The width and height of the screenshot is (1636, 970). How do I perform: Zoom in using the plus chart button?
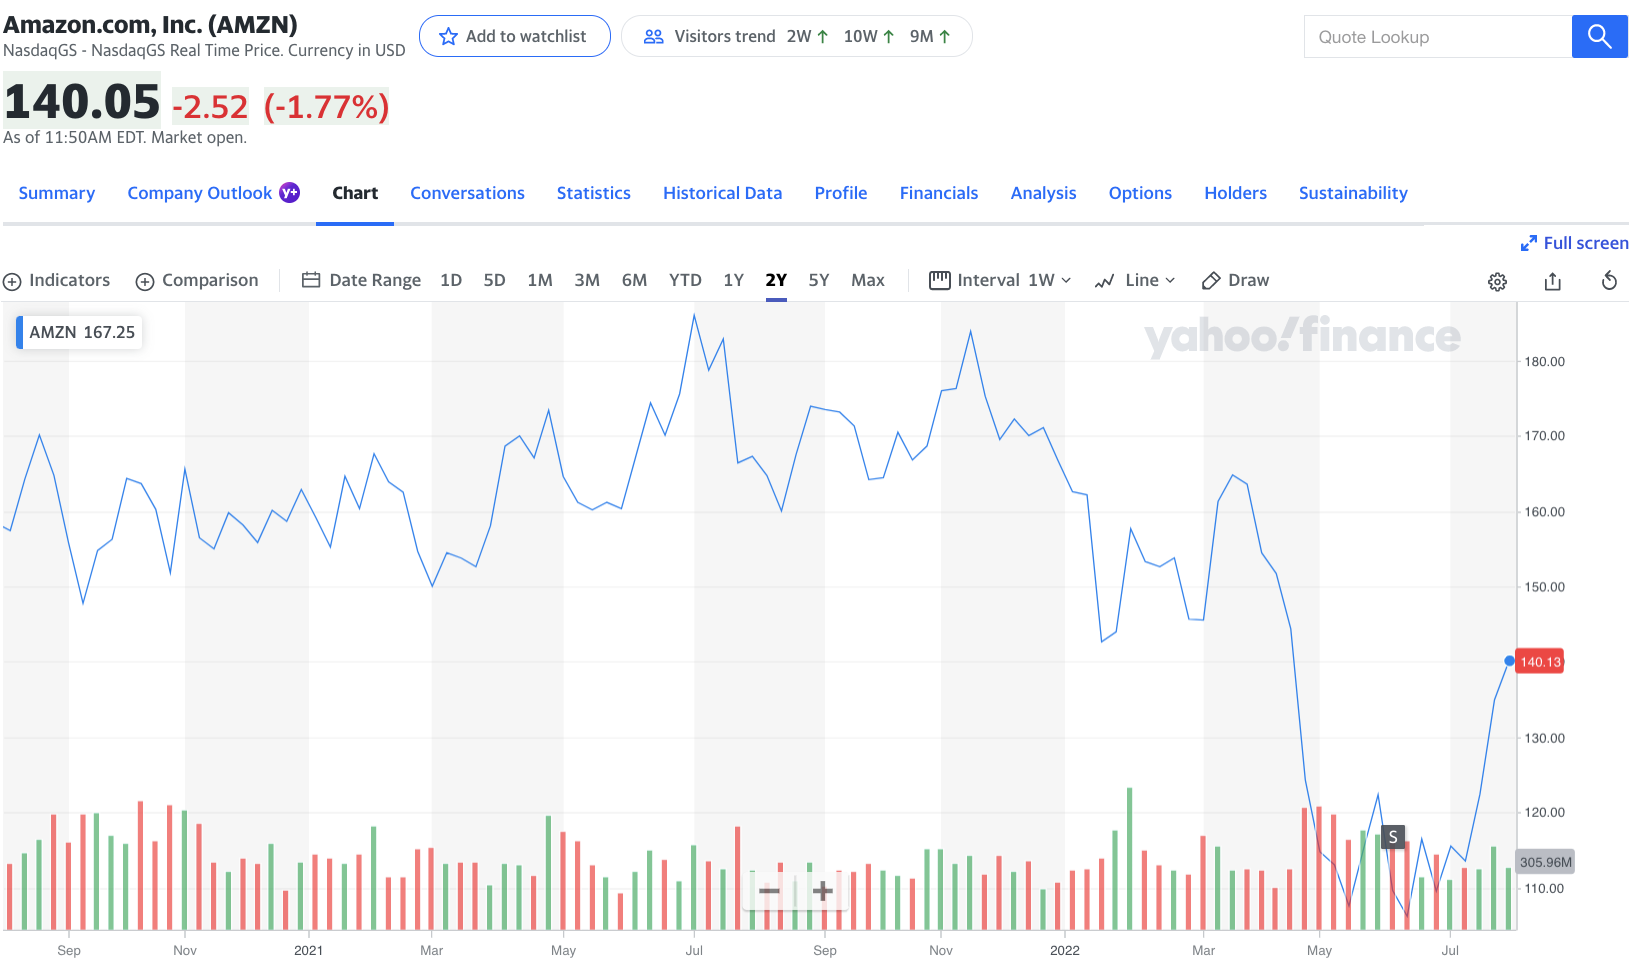pos(822,891)
